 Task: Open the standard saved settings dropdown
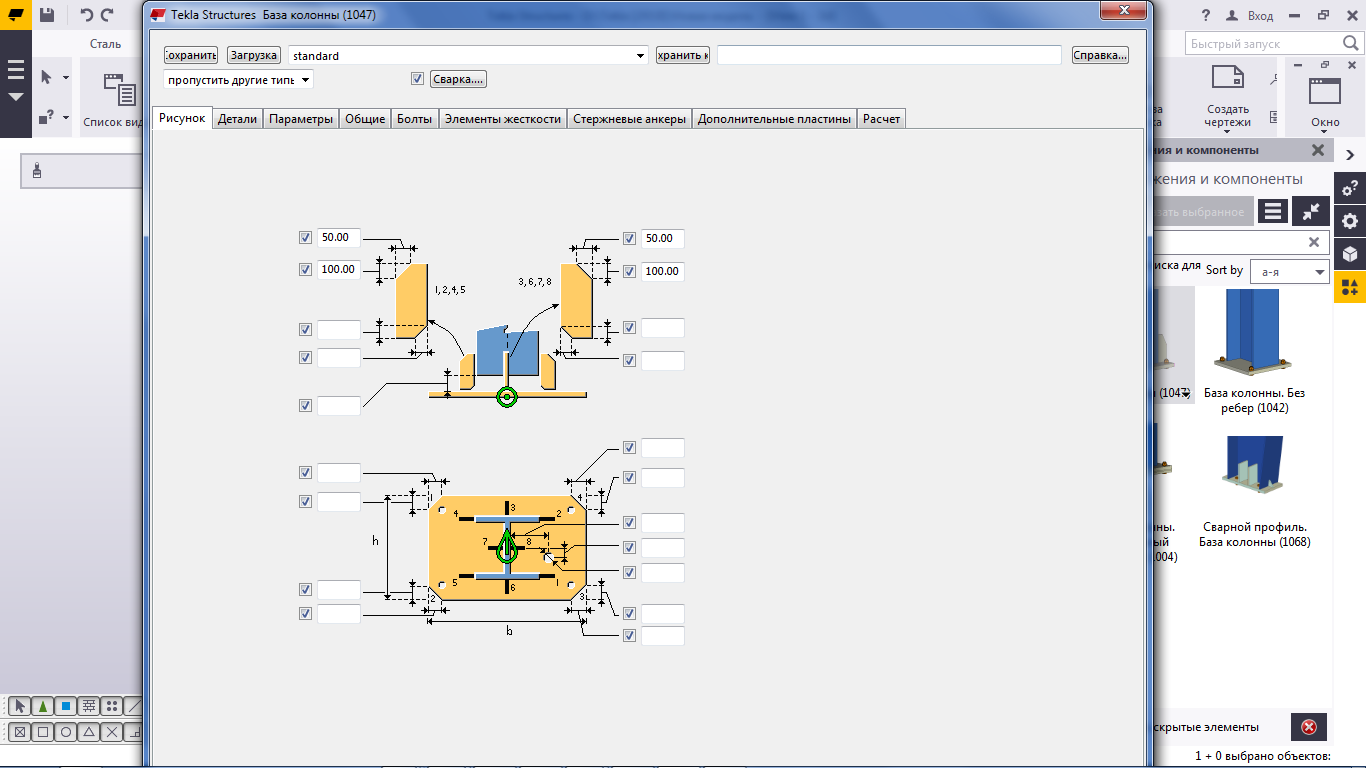641,56
